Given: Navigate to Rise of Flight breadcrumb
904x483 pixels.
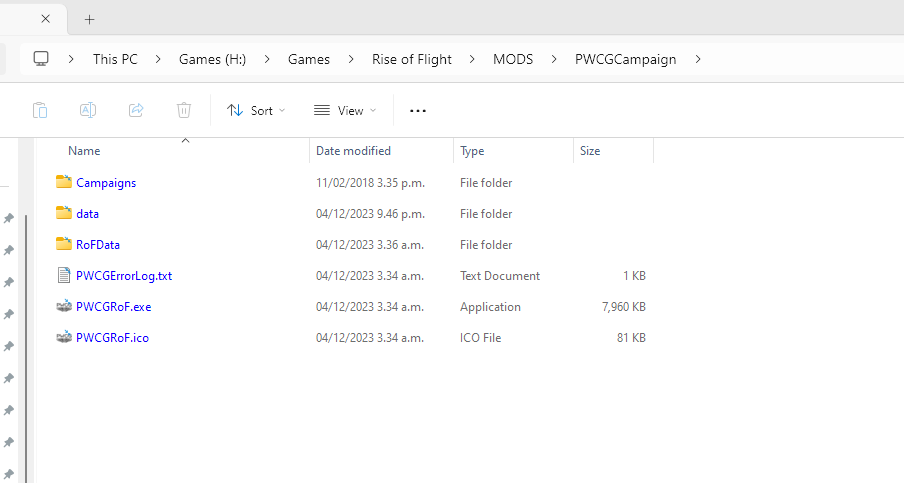Looking at the screenshot, I should pyautogui.click(x=413, y=59).
